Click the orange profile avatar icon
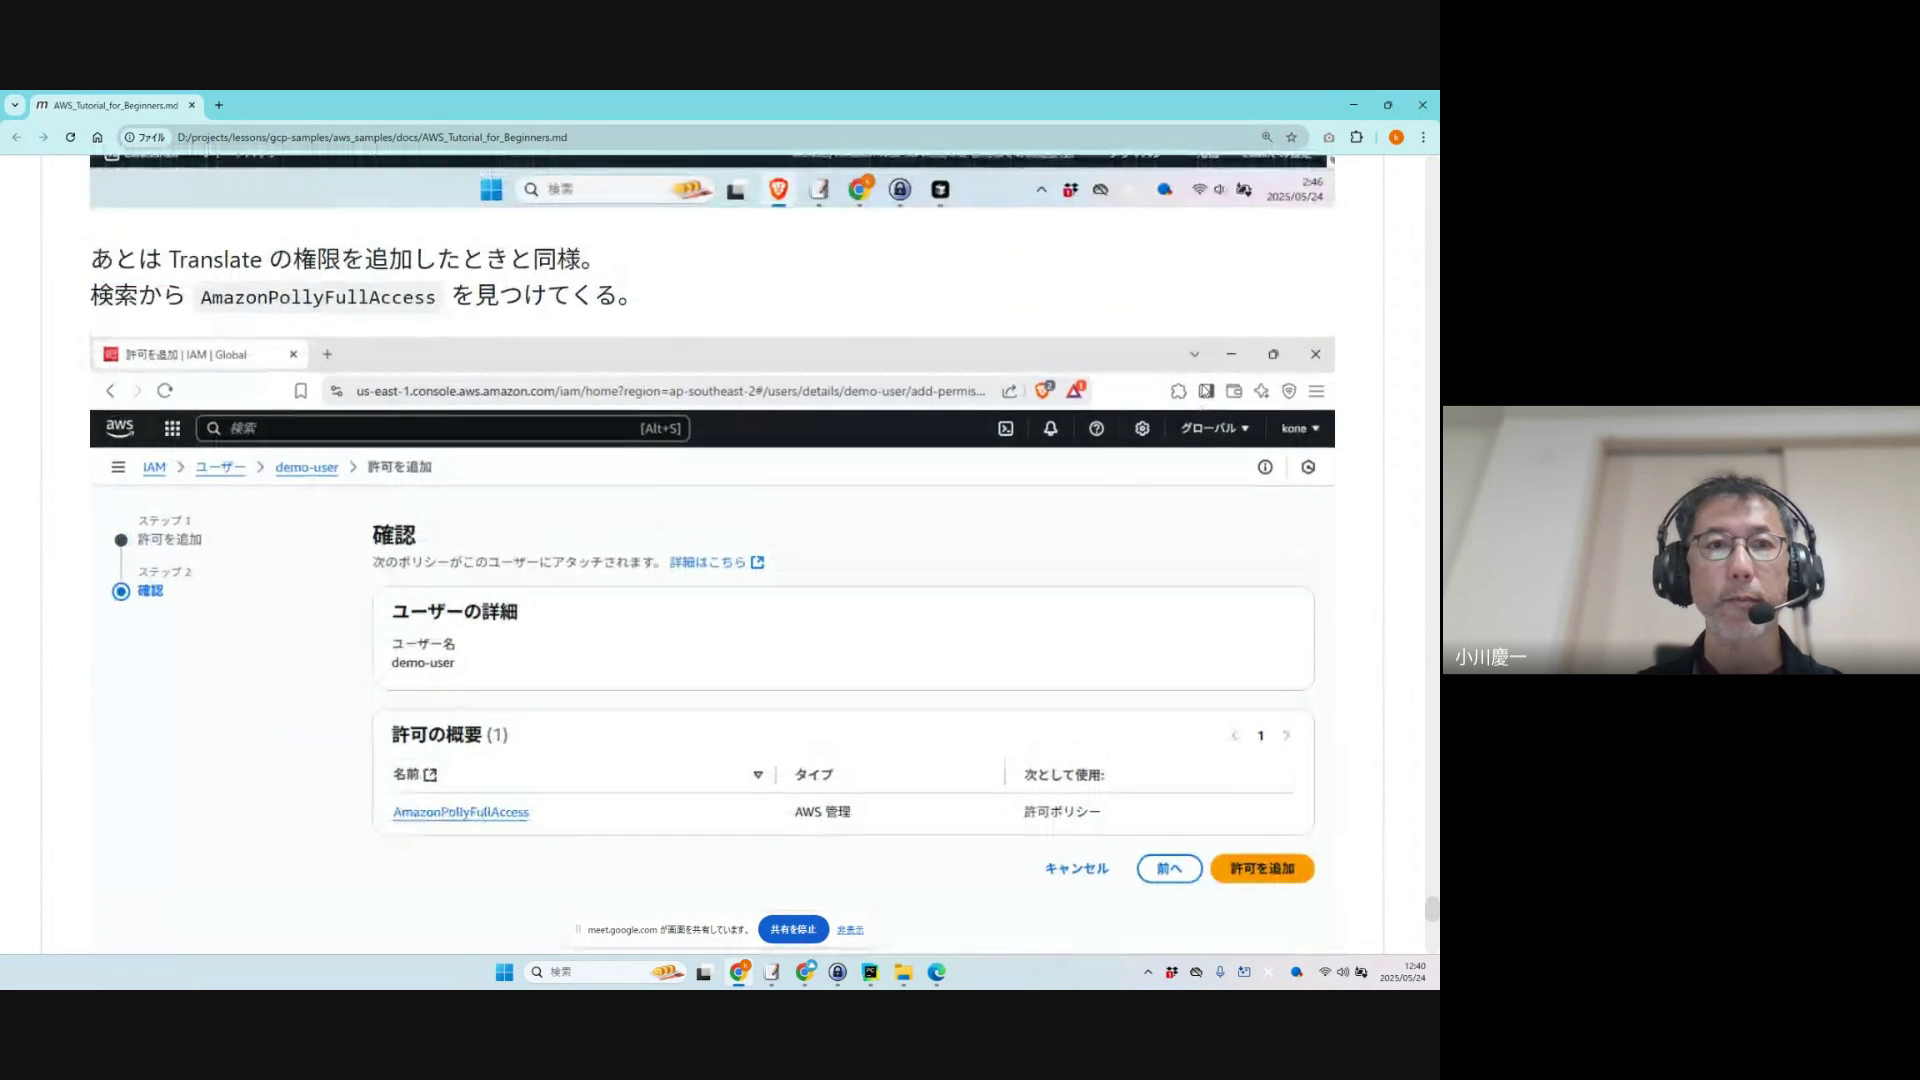This screenshot has width=1920, height=1080. 1396,137
